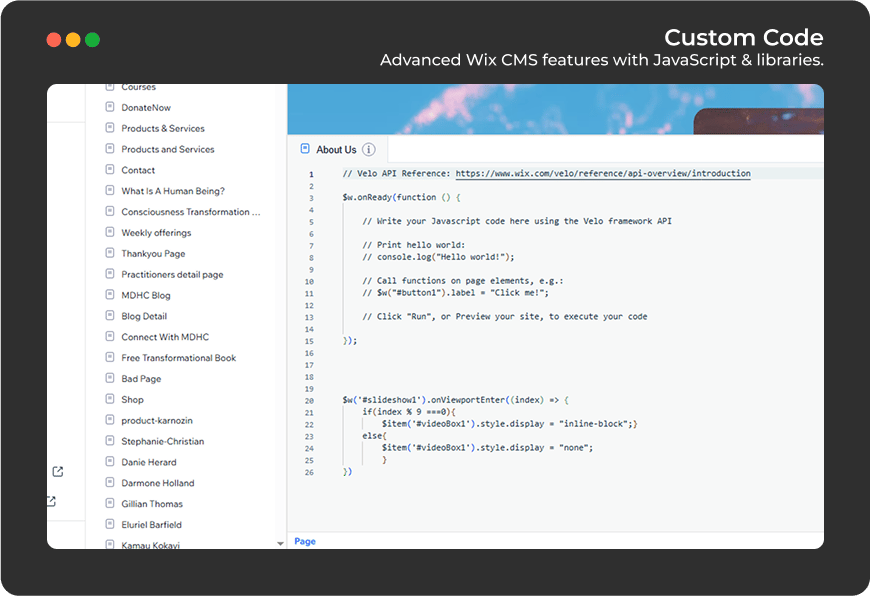870x596 pixels.
Task: Open the Gillian Thomas page
Action: click(x=152, y=504)
